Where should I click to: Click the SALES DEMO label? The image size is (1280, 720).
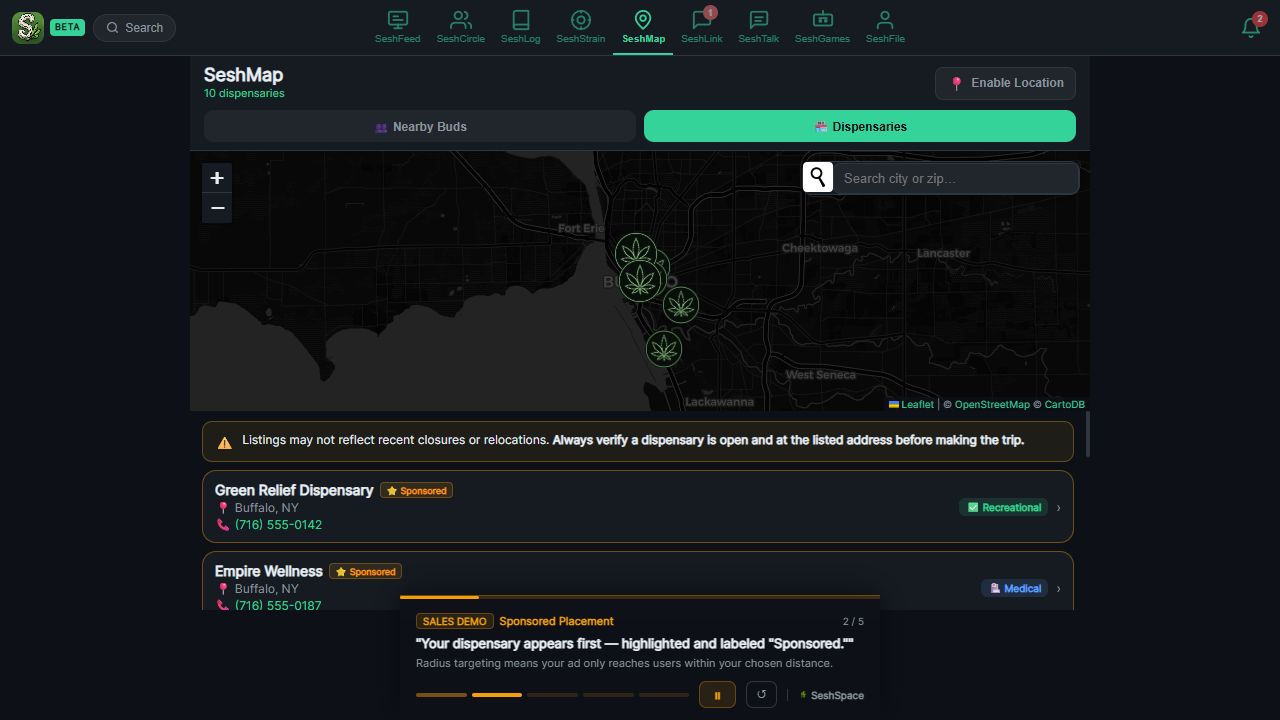455,621
